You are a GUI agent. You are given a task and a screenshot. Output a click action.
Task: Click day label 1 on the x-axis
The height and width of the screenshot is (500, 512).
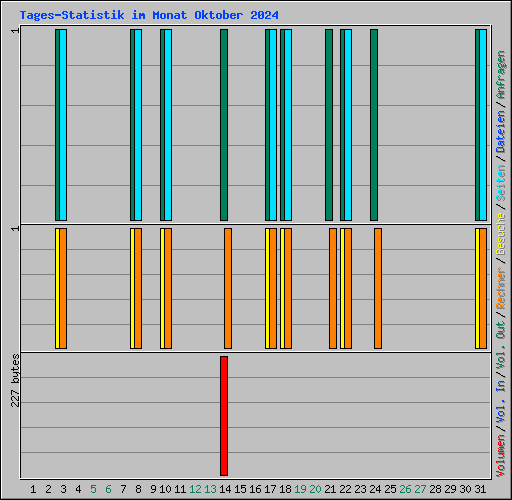click(x=33, y=489)
